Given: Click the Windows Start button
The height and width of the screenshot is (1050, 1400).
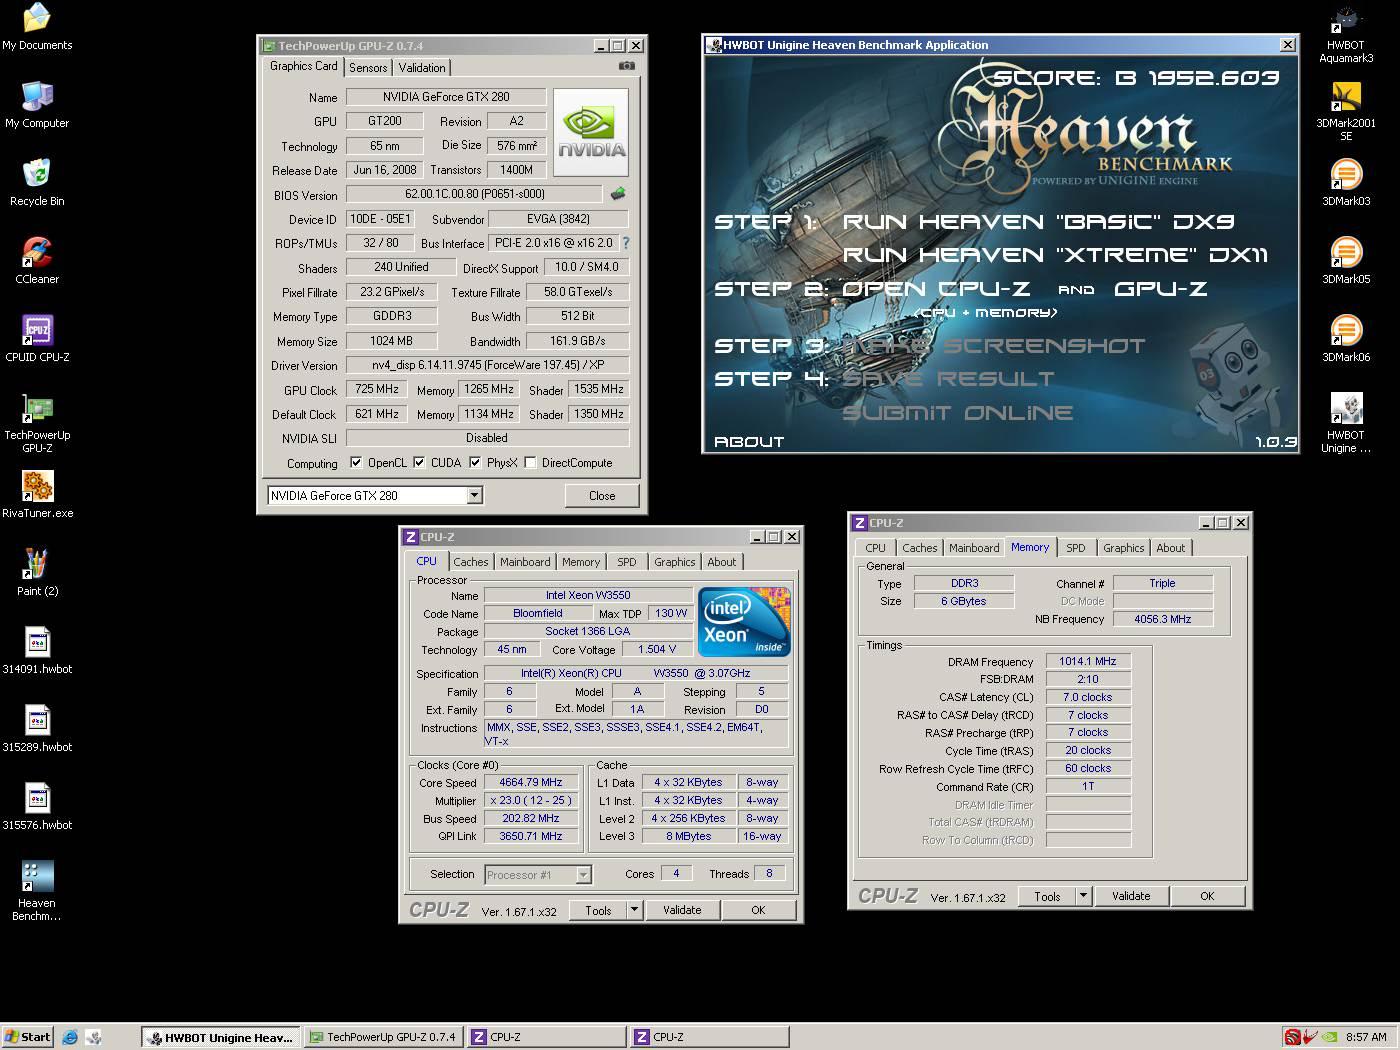Looking at the screenshot, I should (27, 1037).
